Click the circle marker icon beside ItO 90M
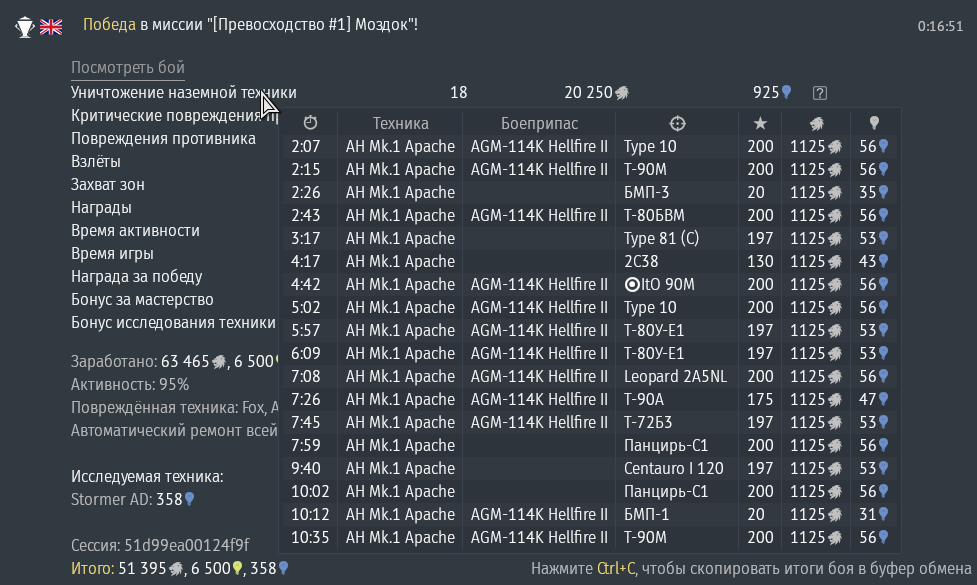The height and width of the screenshot is (585, 977). point(631,285)
